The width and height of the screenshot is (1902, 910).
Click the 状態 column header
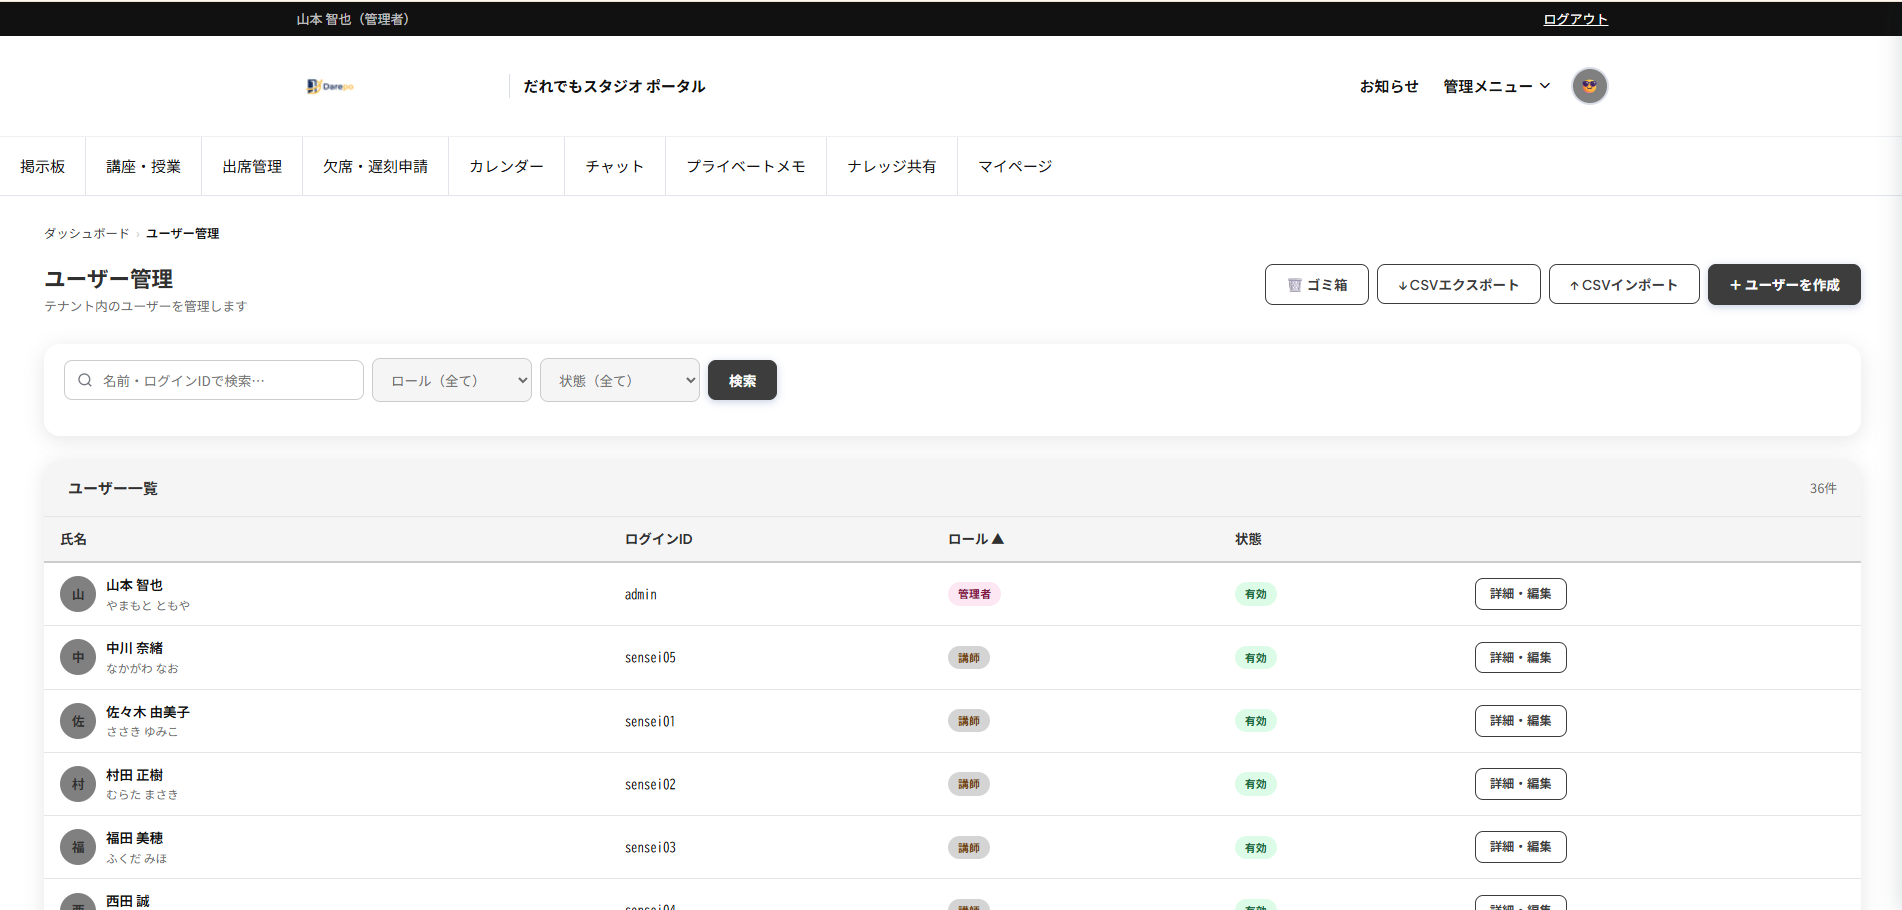pyautogui.click(x=1248, y=539)
